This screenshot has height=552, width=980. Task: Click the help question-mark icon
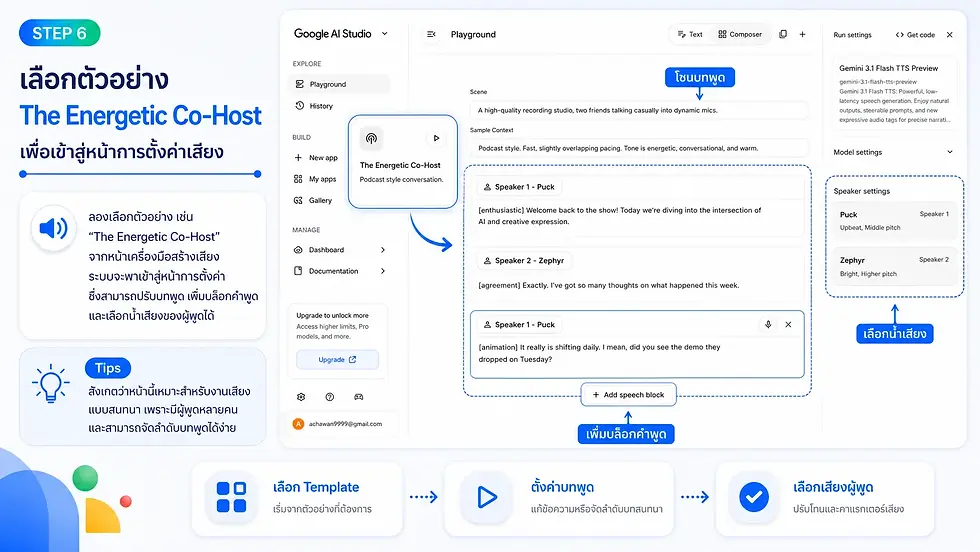click(329, 397)
